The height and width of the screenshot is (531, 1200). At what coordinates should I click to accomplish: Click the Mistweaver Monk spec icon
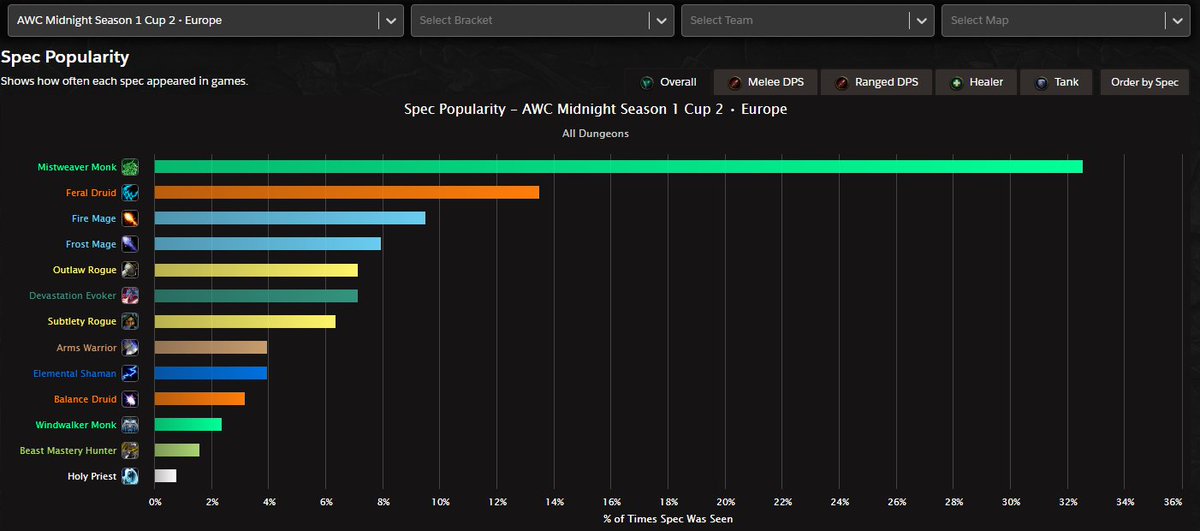130,166
